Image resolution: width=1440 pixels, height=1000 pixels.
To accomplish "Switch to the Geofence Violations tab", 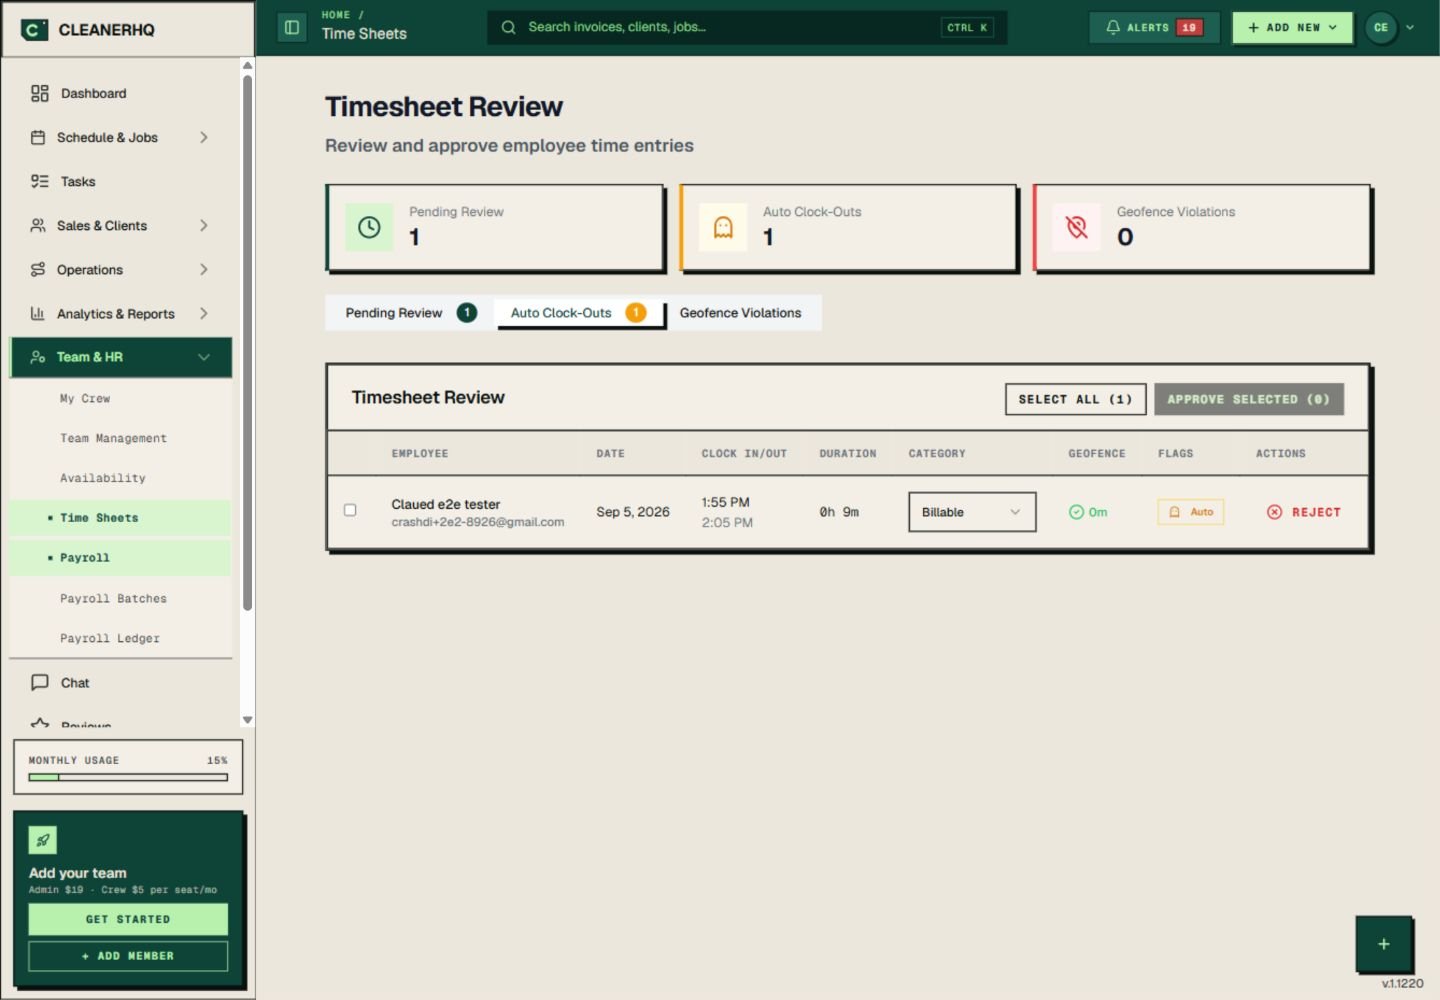I will coord(741,313).
